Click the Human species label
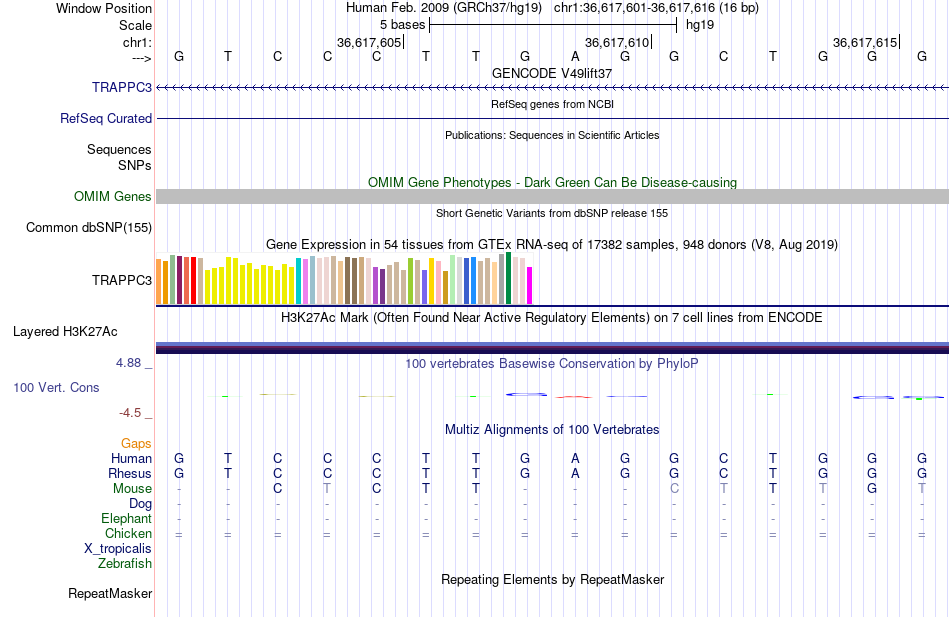 pyautogui.click(x=131, y=458)
